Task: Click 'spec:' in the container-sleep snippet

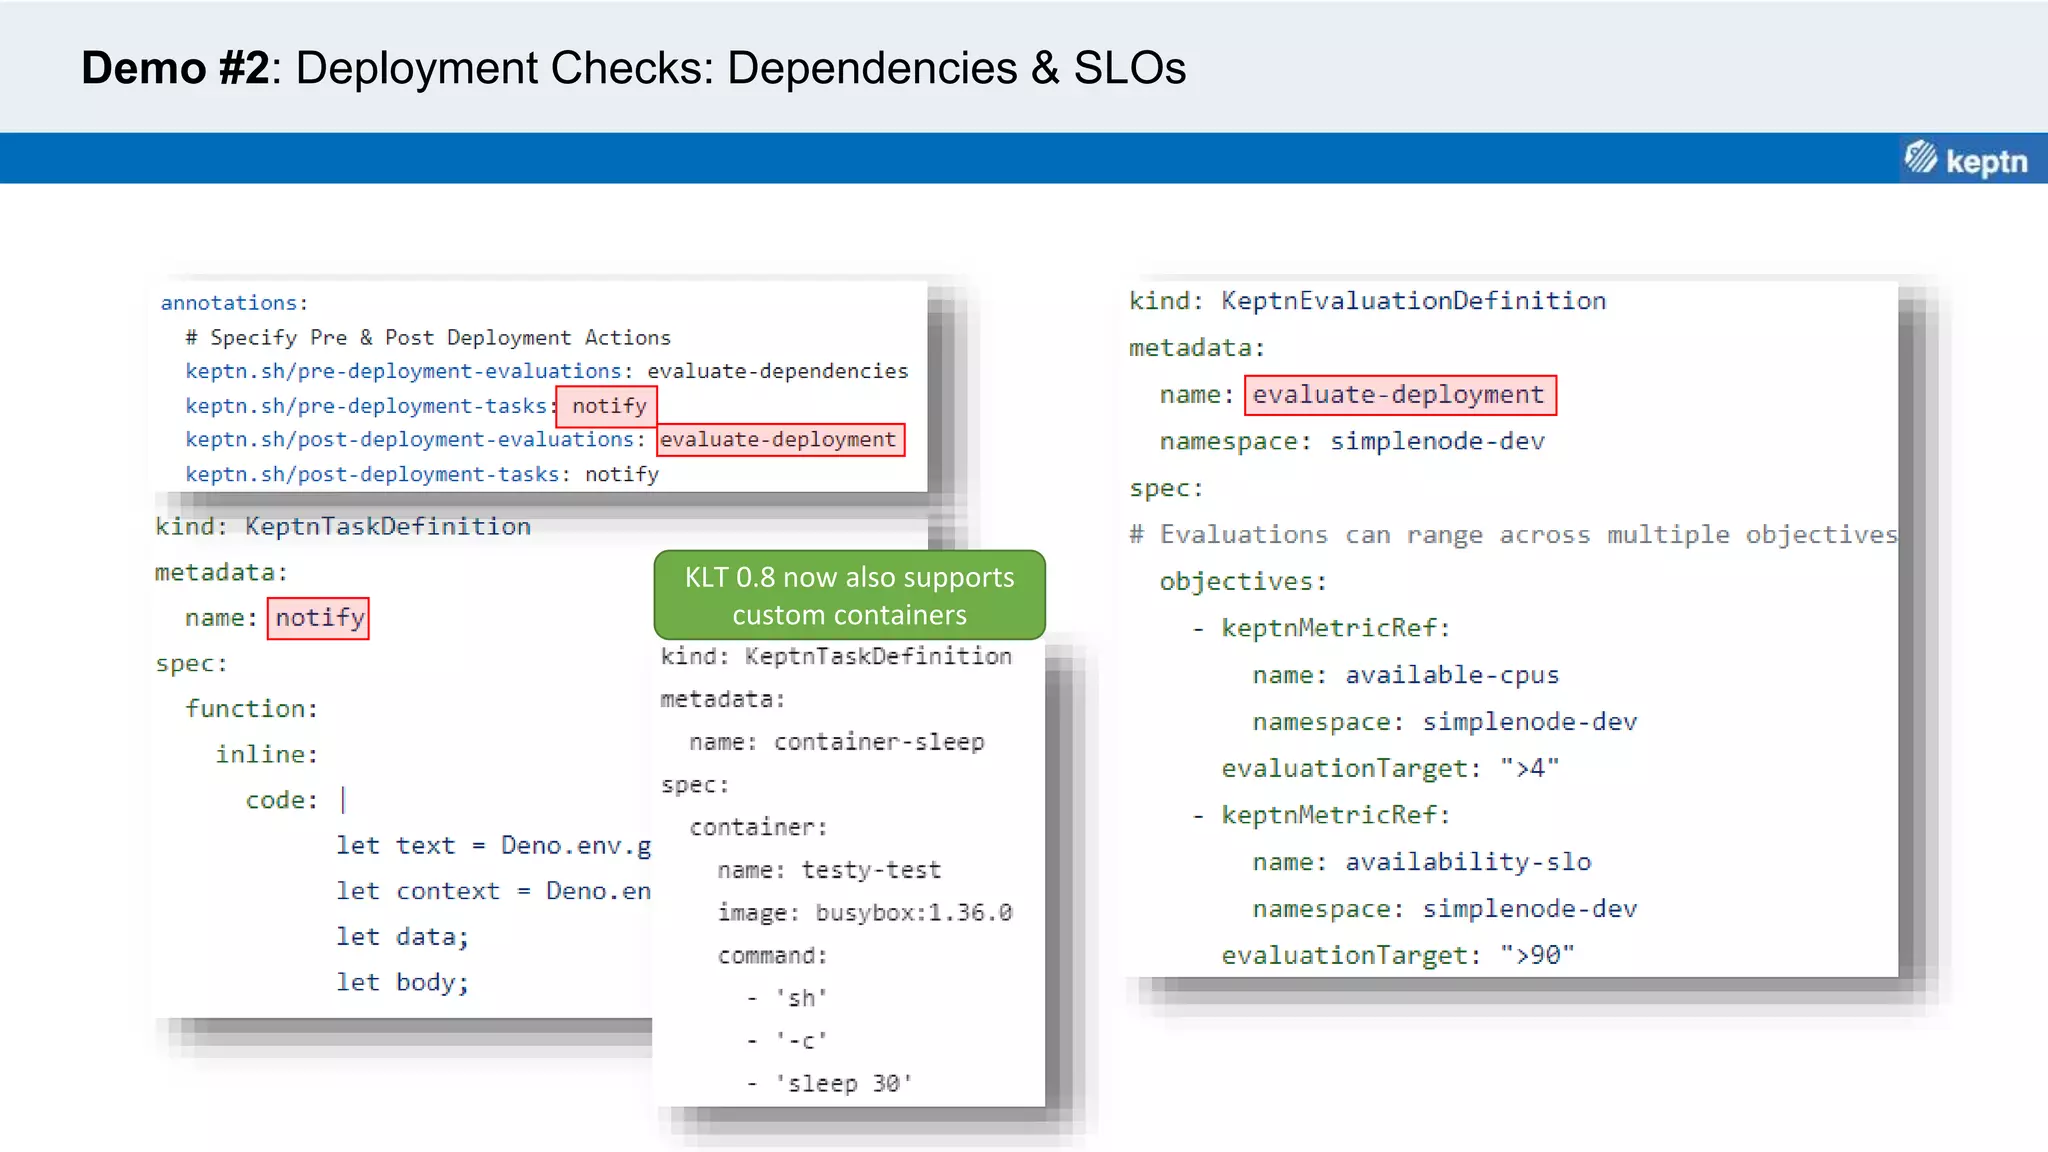Action: coord(695,785)
